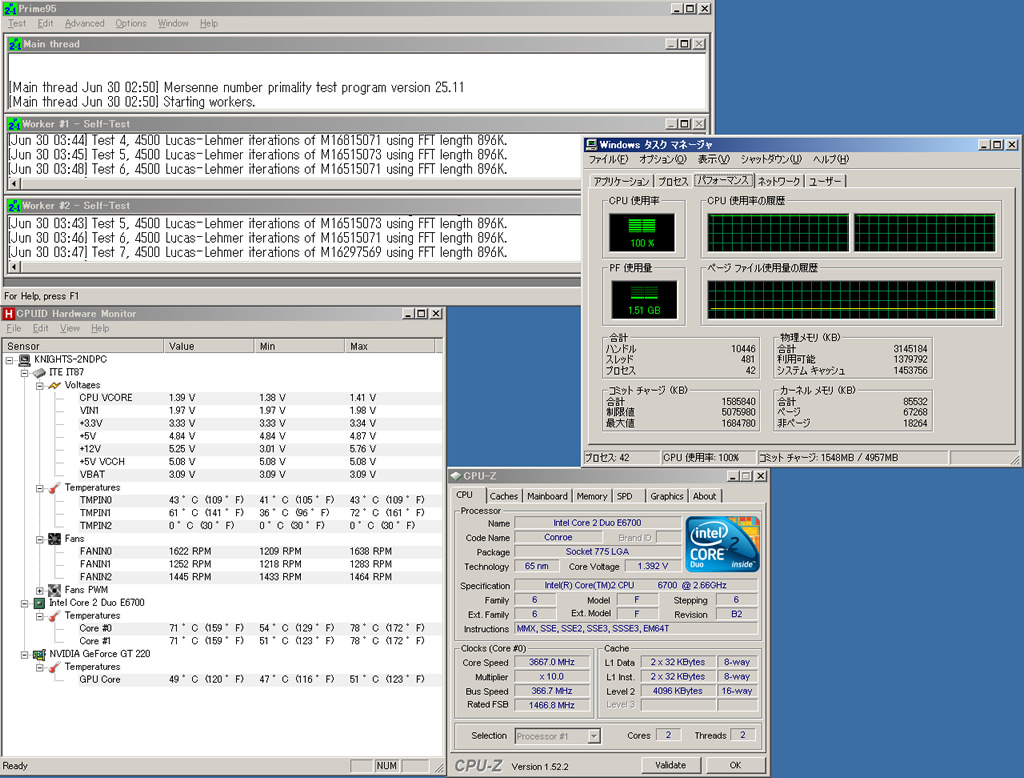The image size is (1024, 778).
Task: Collapse the Voltages tree node
Action: (40, 385)
